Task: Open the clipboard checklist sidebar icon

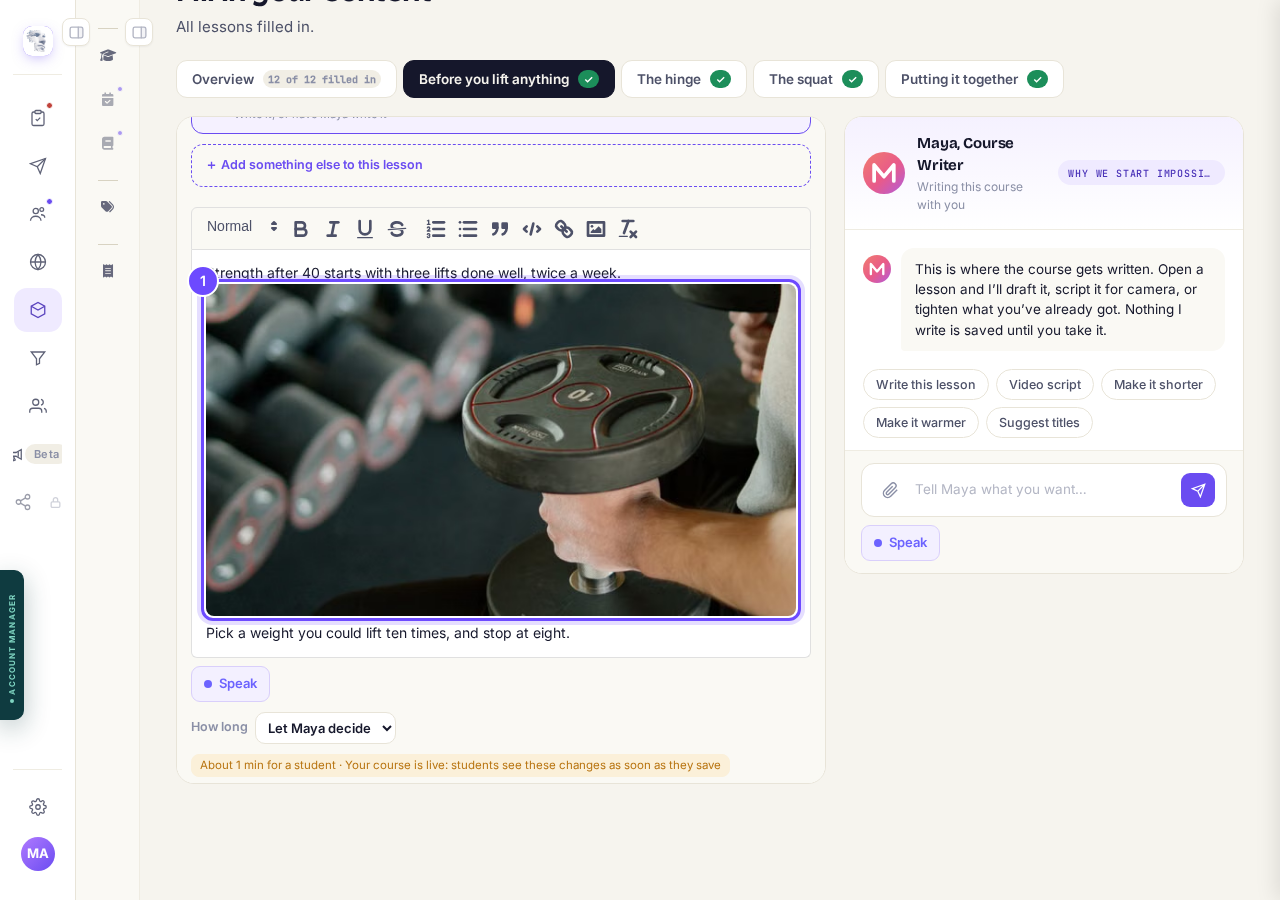Action: click(x=38, y=118)
